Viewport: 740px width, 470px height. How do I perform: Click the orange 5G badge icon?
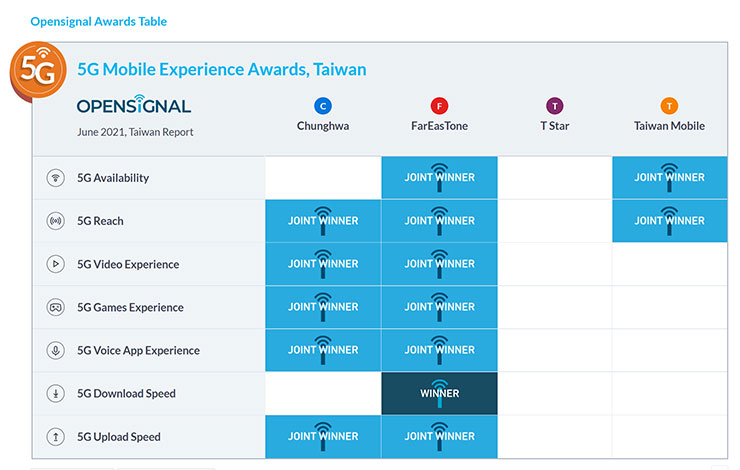[x=38, y=69]
